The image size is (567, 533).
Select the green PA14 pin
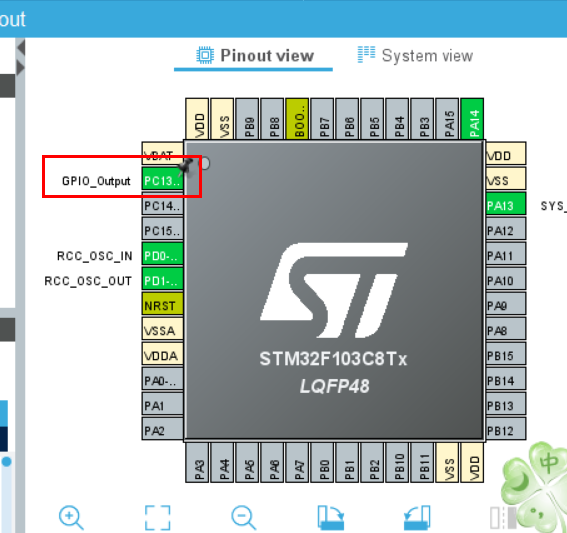click(x=472, y=119)
